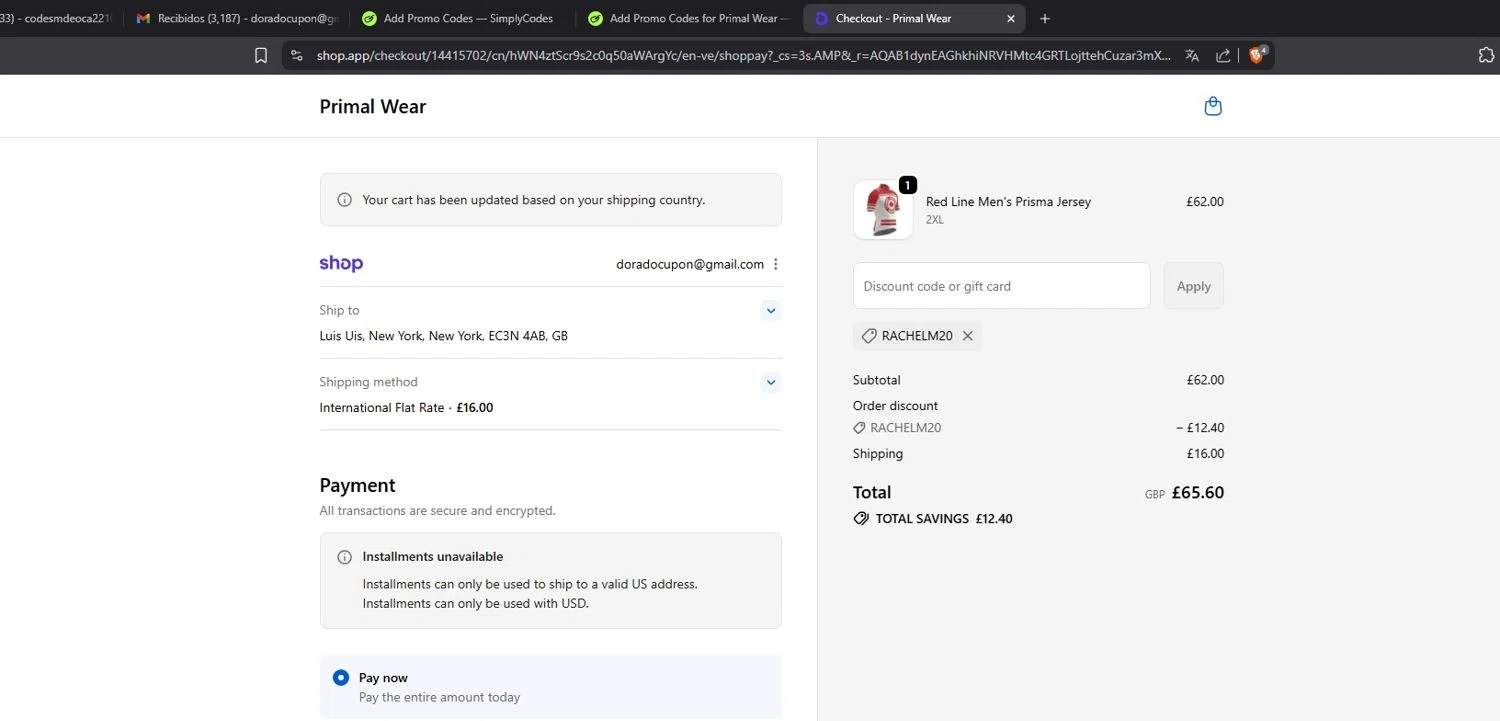Viewport: 1500px width, 721px height.
Task: Click the £65.60 total amount
Action: click(1197, 493)
